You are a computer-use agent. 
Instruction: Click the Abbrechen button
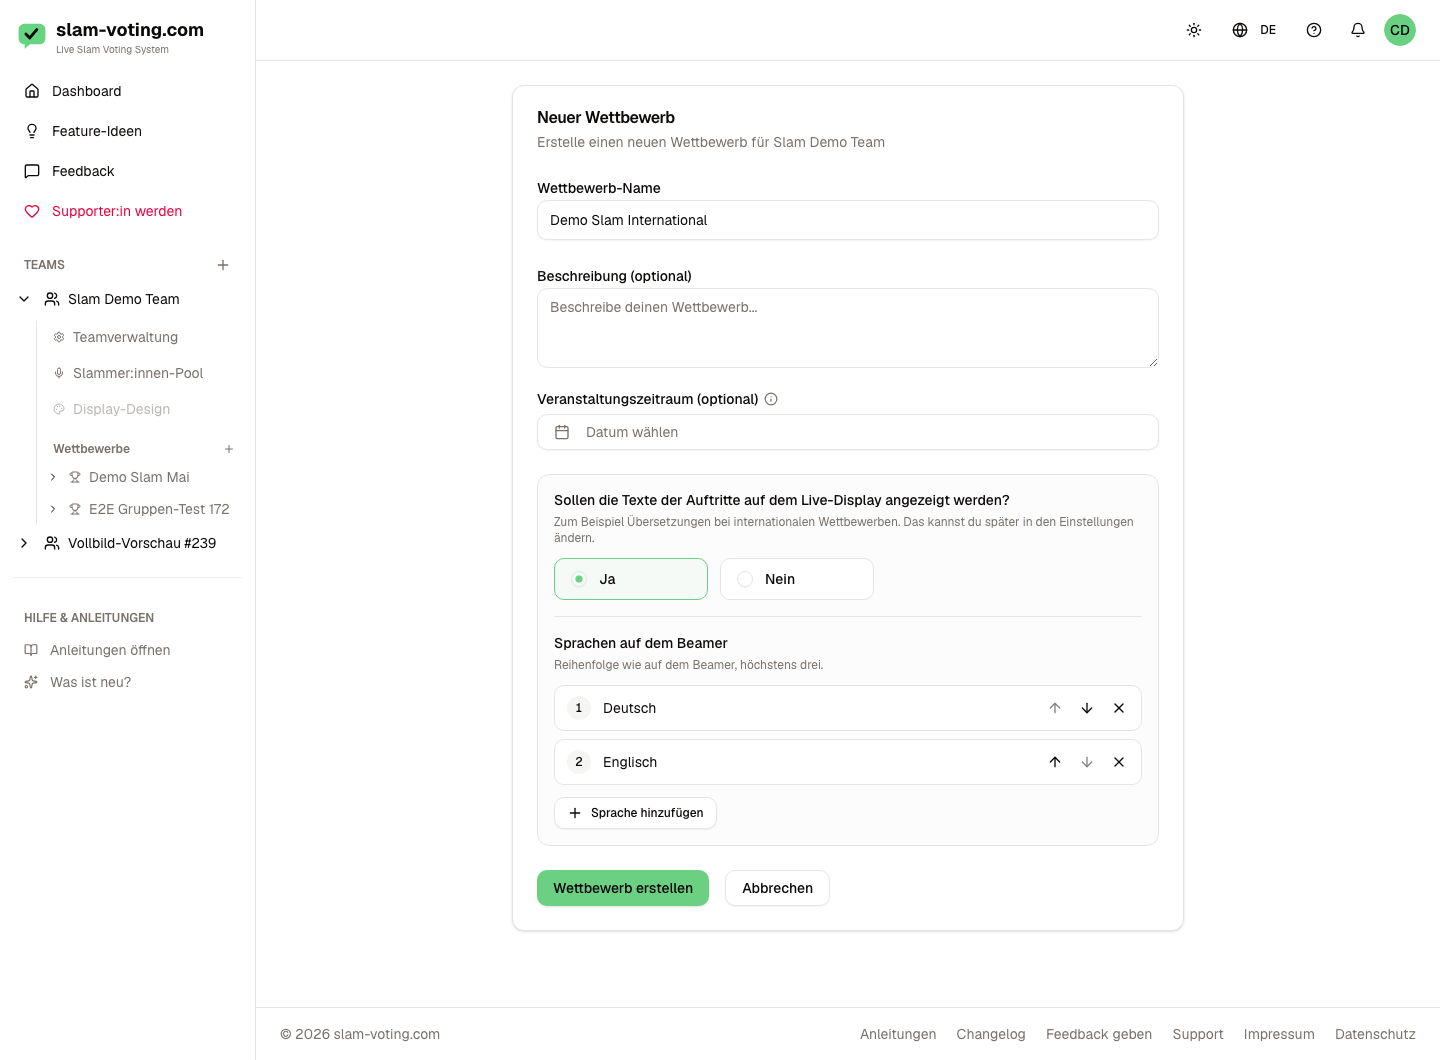click(777, 888)
